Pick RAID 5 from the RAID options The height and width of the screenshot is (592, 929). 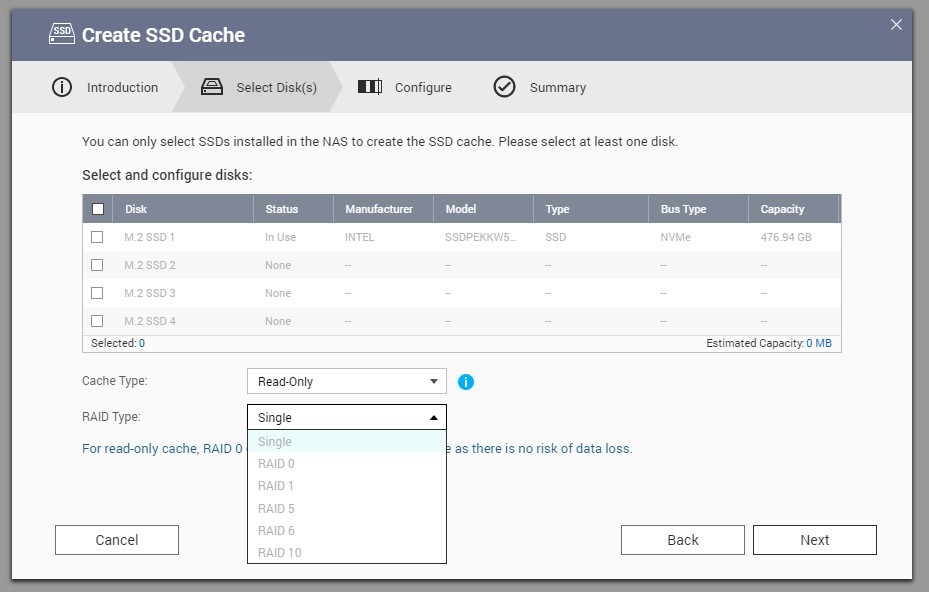pos(276,508)
